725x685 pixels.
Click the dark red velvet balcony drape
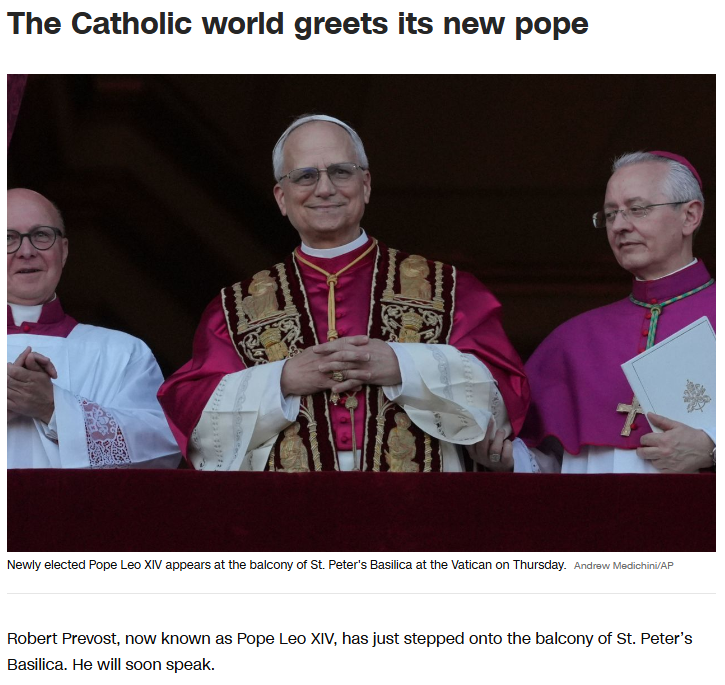click(361, 510)
